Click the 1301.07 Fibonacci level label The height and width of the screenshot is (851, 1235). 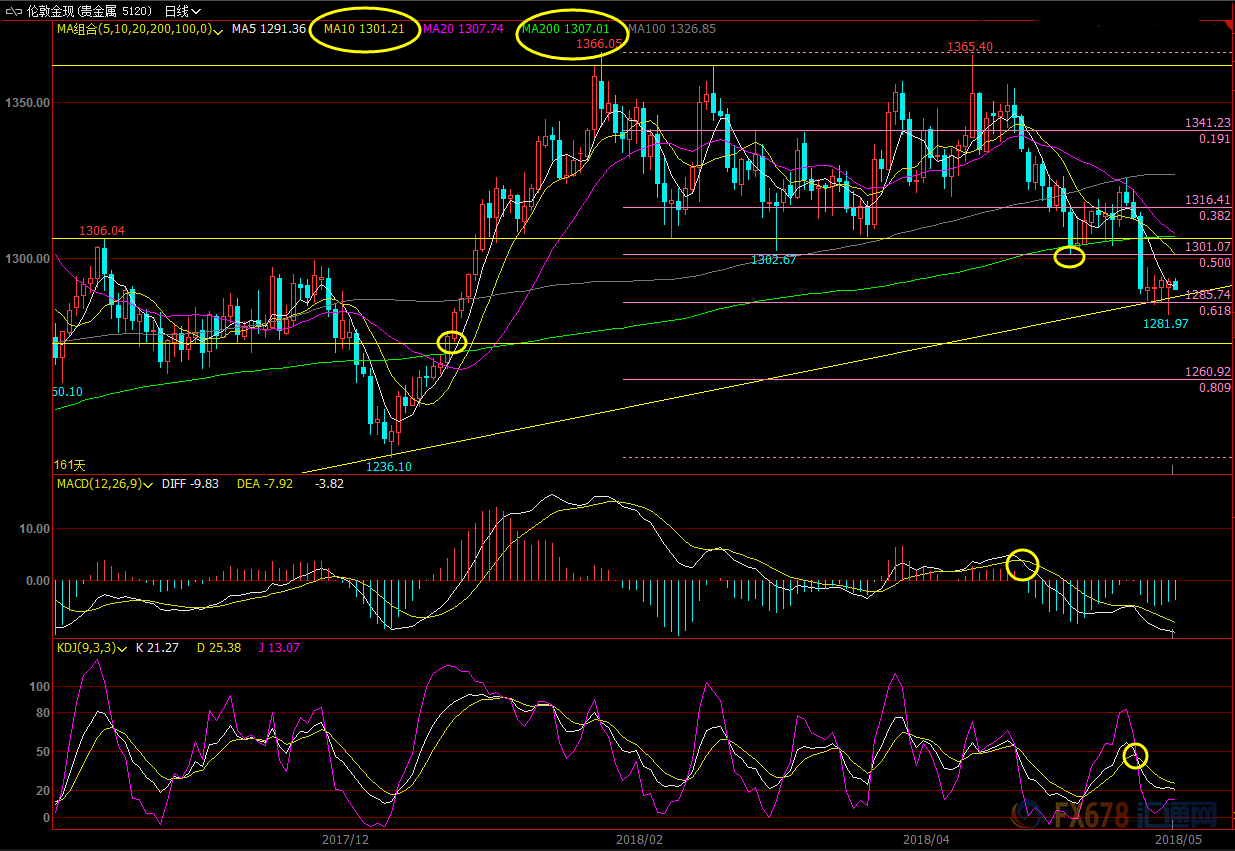pyautogui.click(x=1208, y=247)
